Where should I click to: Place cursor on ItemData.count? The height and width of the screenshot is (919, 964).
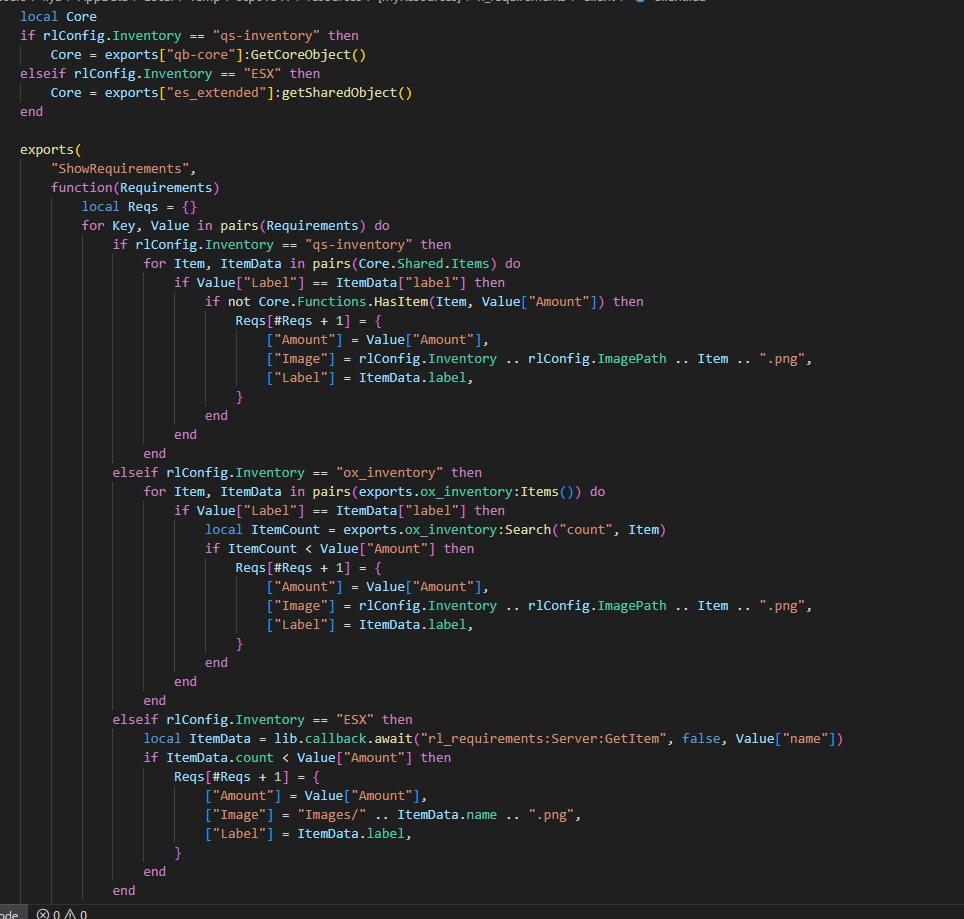(x=220, y=758)
